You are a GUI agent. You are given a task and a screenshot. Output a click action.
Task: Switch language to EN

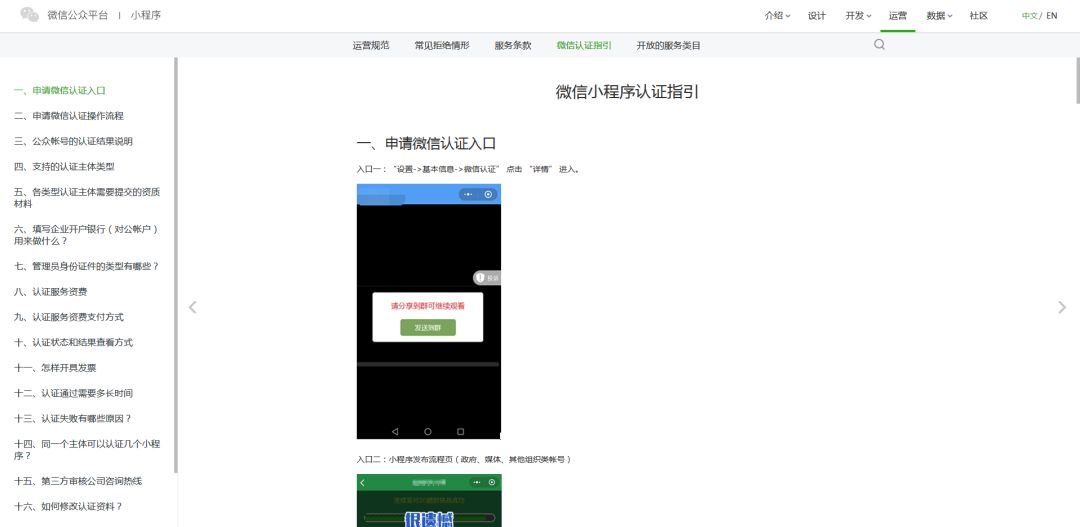coord(1052,16)
